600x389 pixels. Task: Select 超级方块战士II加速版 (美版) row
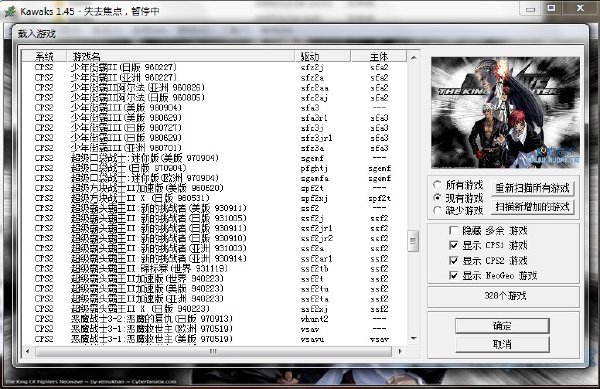[214, 188]
